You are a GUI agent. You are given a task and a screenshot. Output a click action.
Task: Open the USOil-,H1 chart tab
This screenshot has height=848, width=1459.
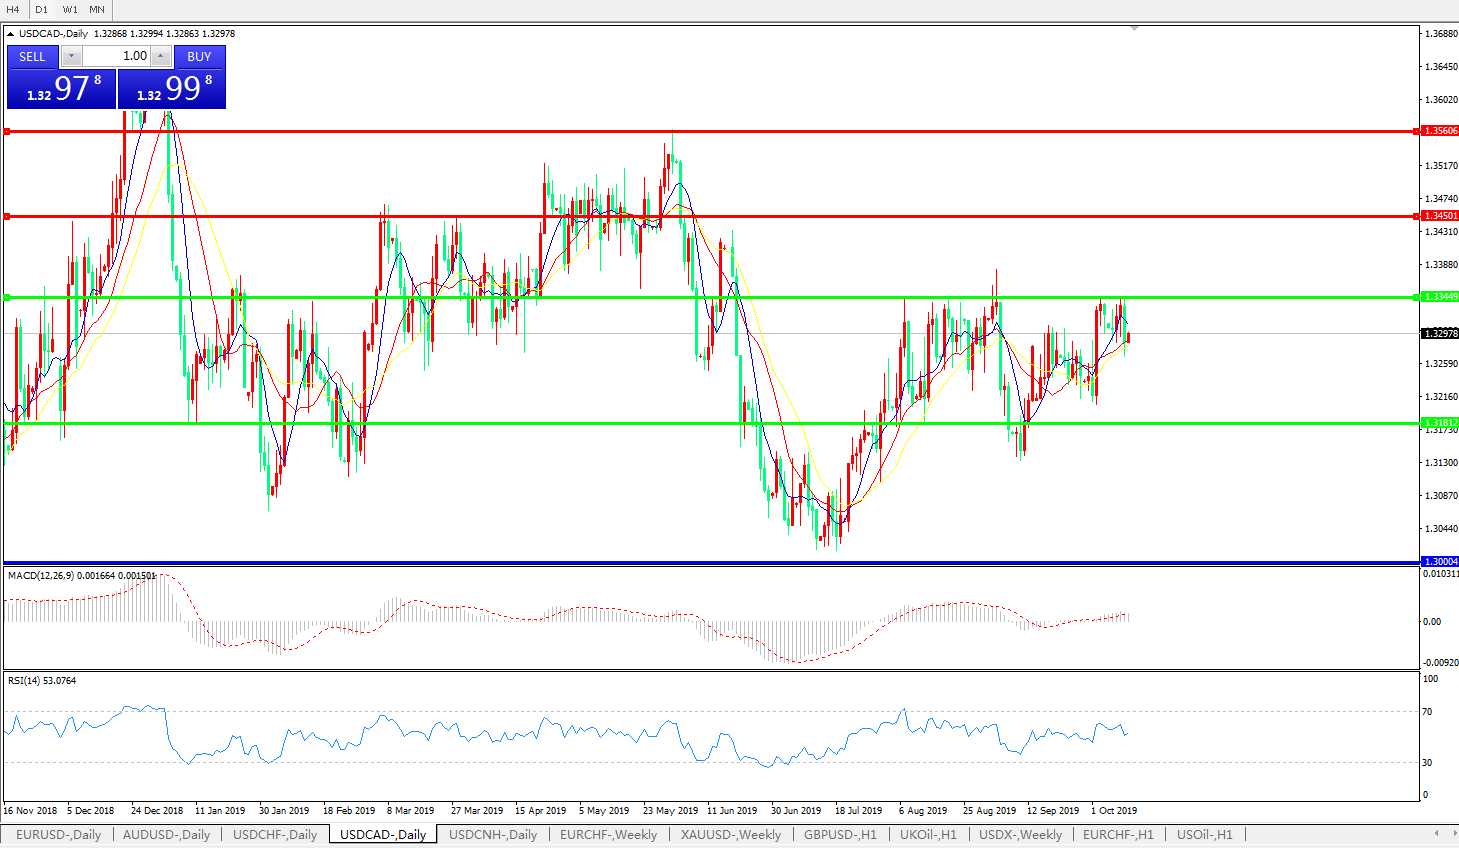point(1204,834)
